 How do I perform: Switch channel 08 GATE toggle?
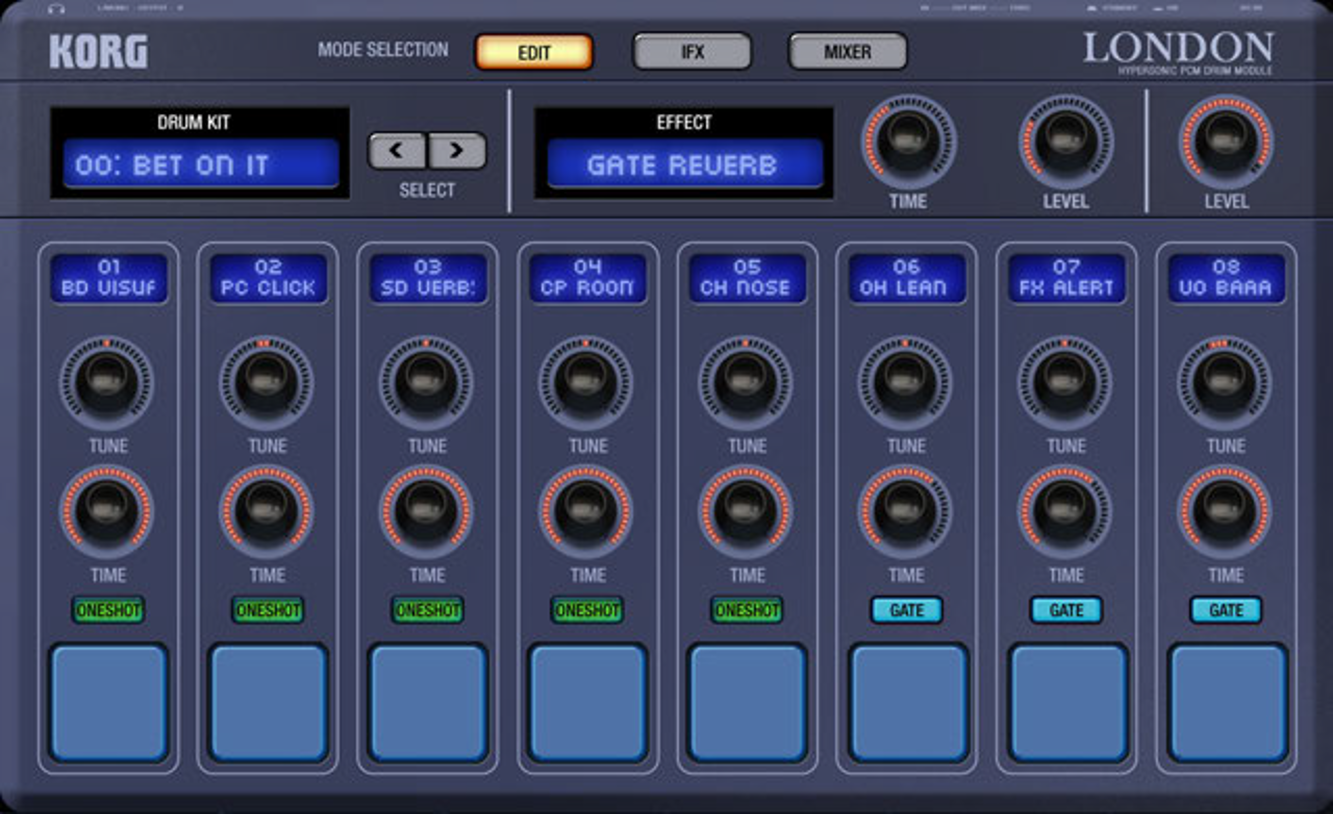pyautogui.click(x=1226, y=610)
